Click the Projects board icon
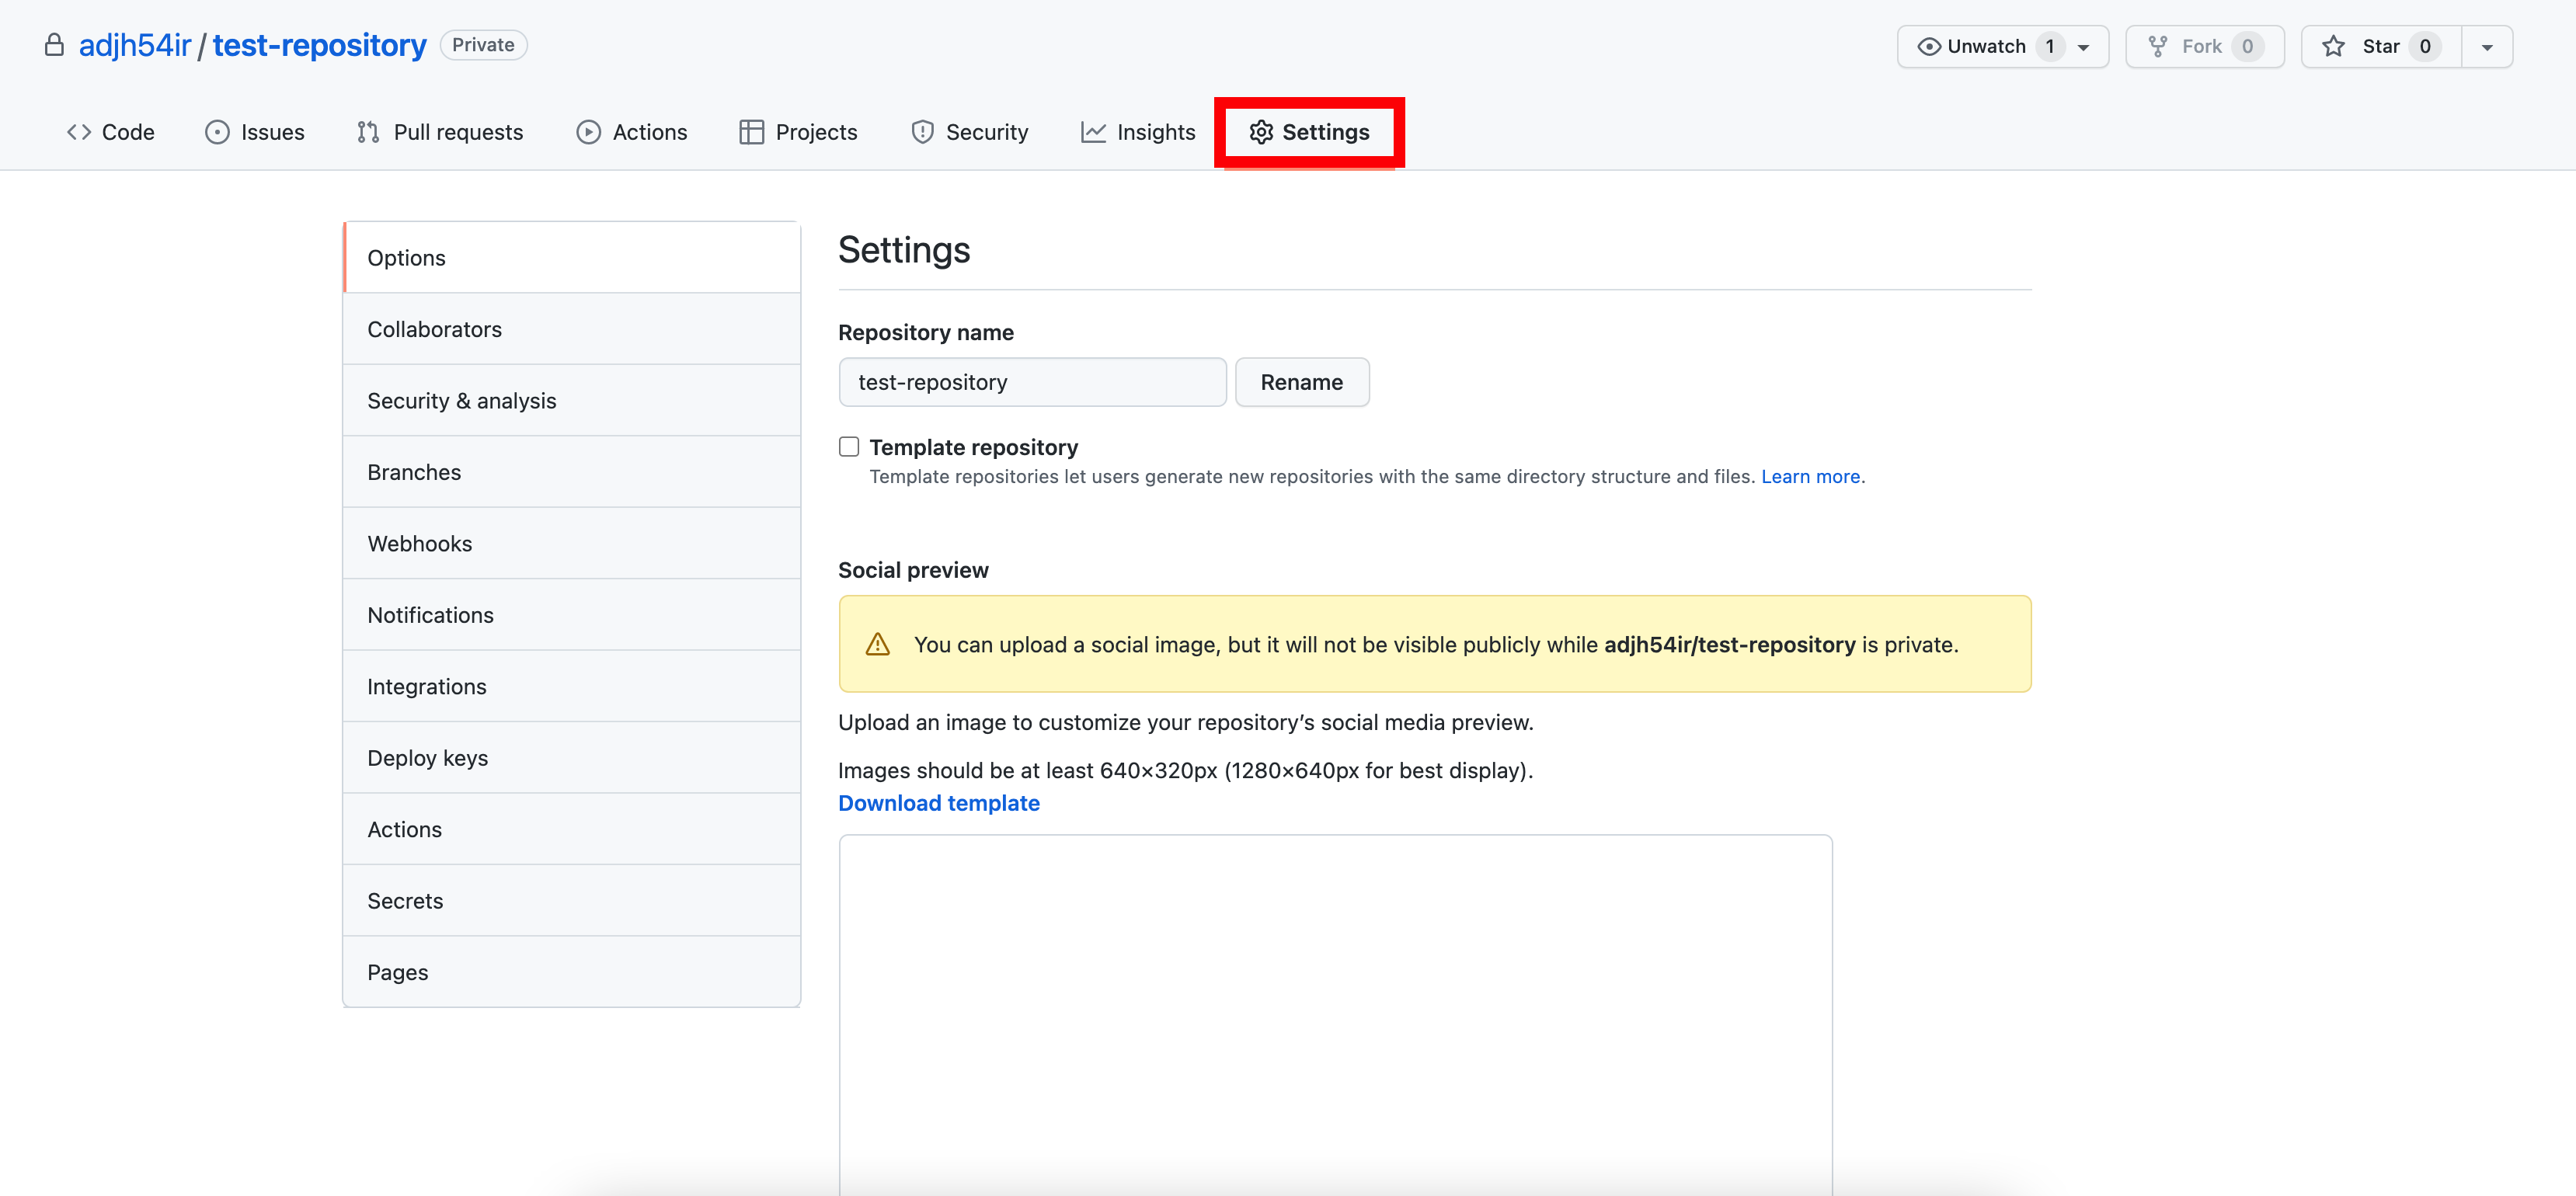The image size is (2576, 1196). tap(751, 132)
